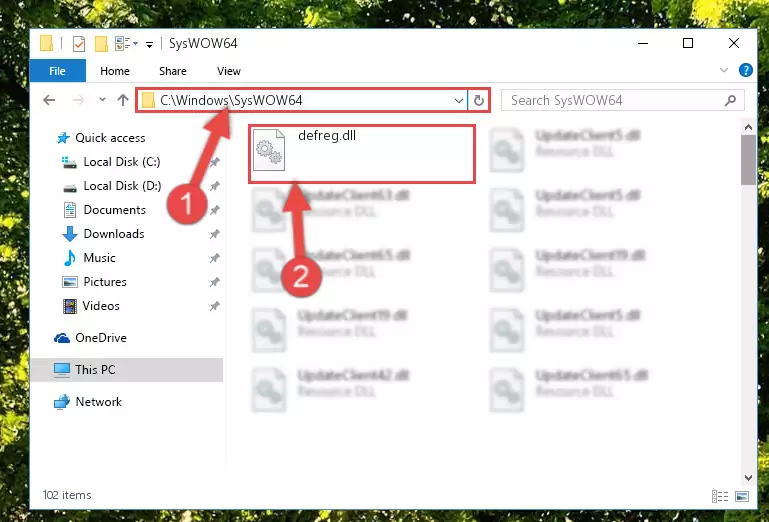Click pin icon next to Videos

coord(214,306)
